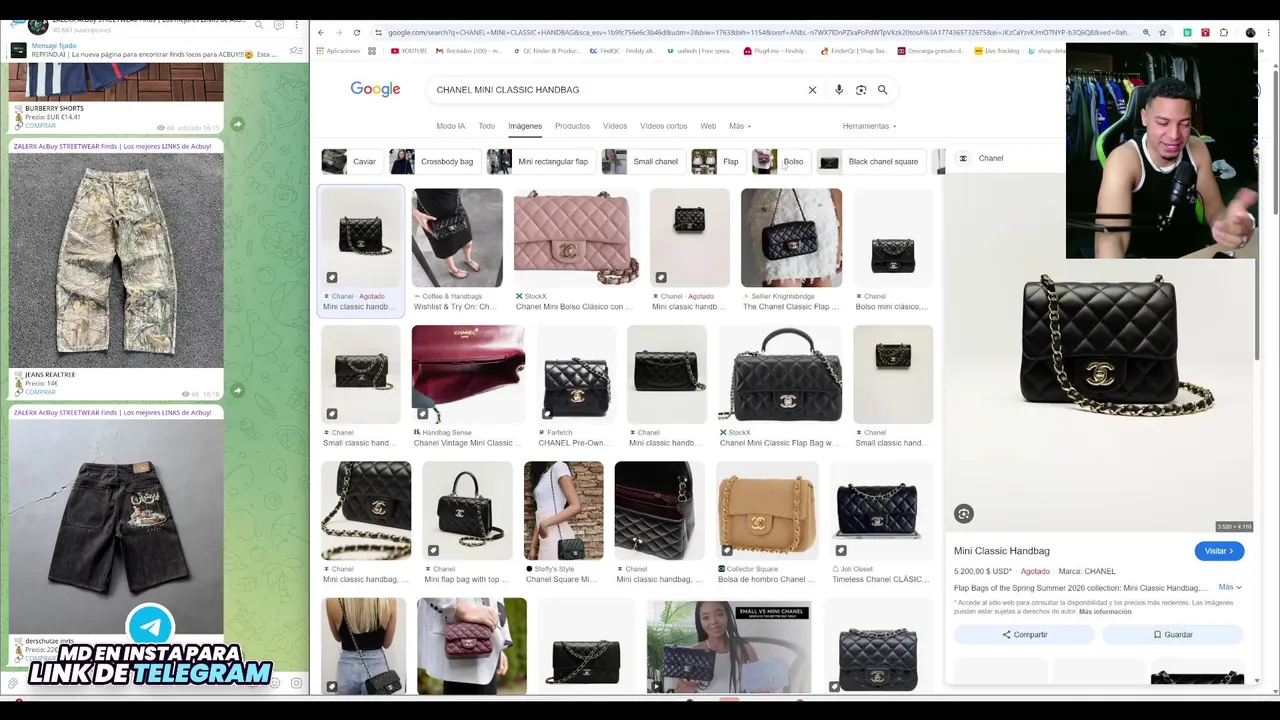The height and width of the screenshot is (720, 1280).
Task: Open the pink Chanel bag StockX thumbnail
Action: [576, 238]
